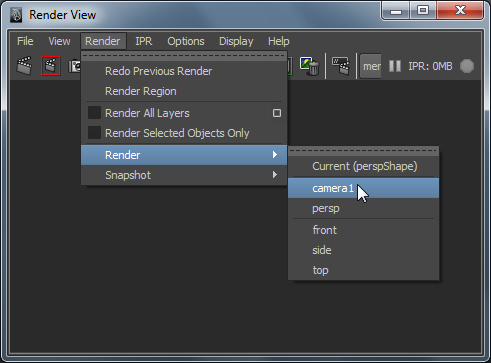Open the Display menu
This screenshot has height=363, width=491.
[x=236, y=41]
